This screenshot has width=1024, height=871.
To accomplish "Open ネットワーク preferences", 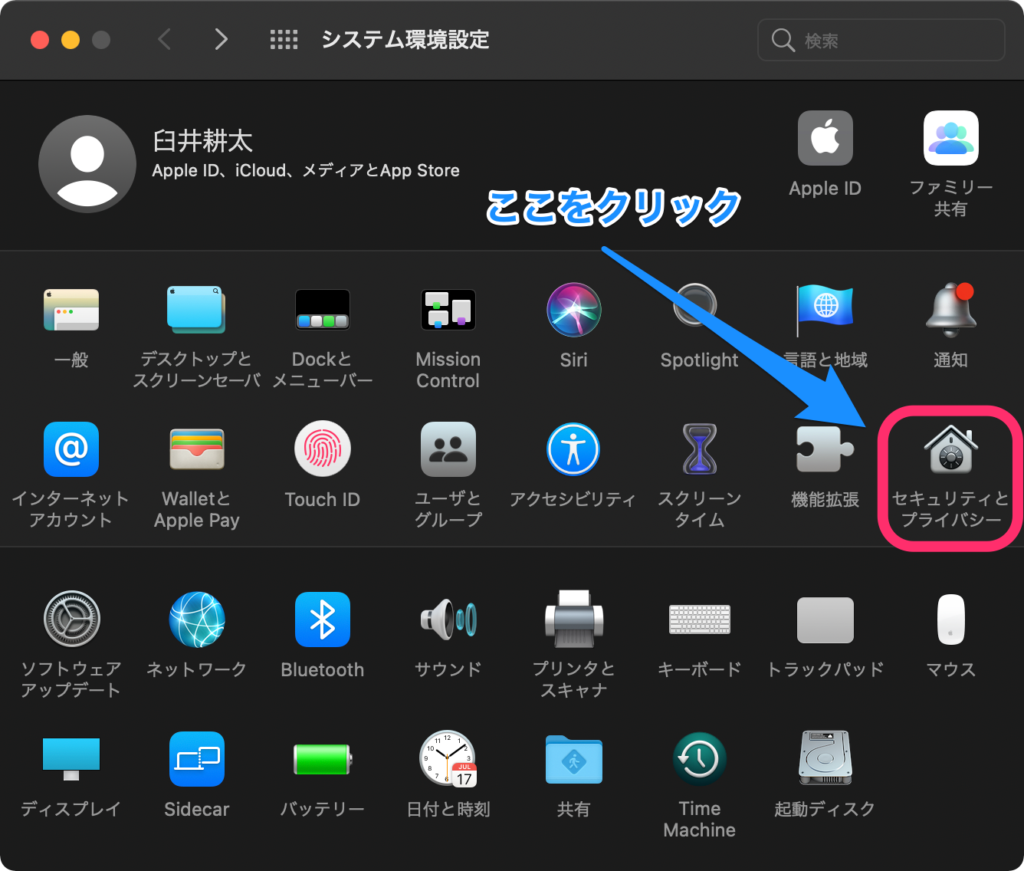I will [x=197, y=619].
